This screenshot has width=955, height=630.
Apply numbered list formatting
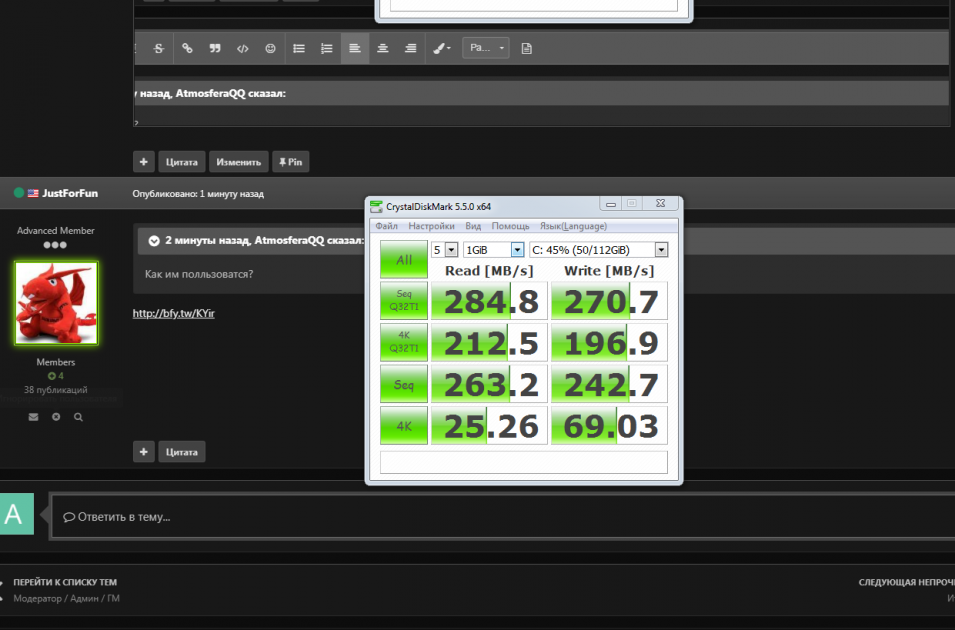(326, 48)
